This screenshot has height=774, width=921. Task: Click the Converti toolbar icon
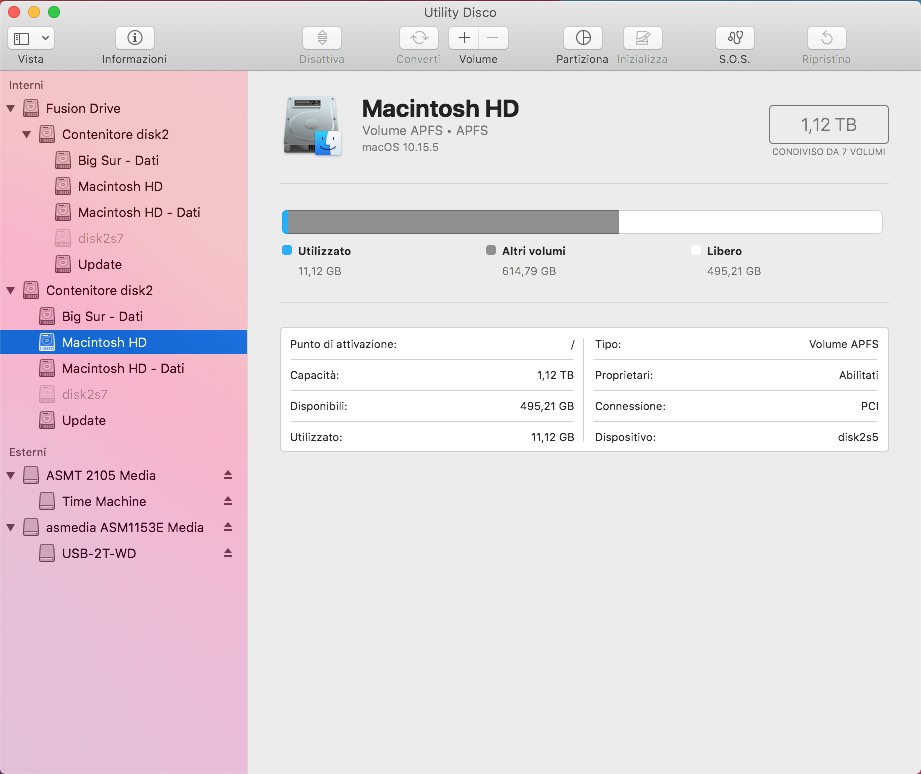pos(418,38)
